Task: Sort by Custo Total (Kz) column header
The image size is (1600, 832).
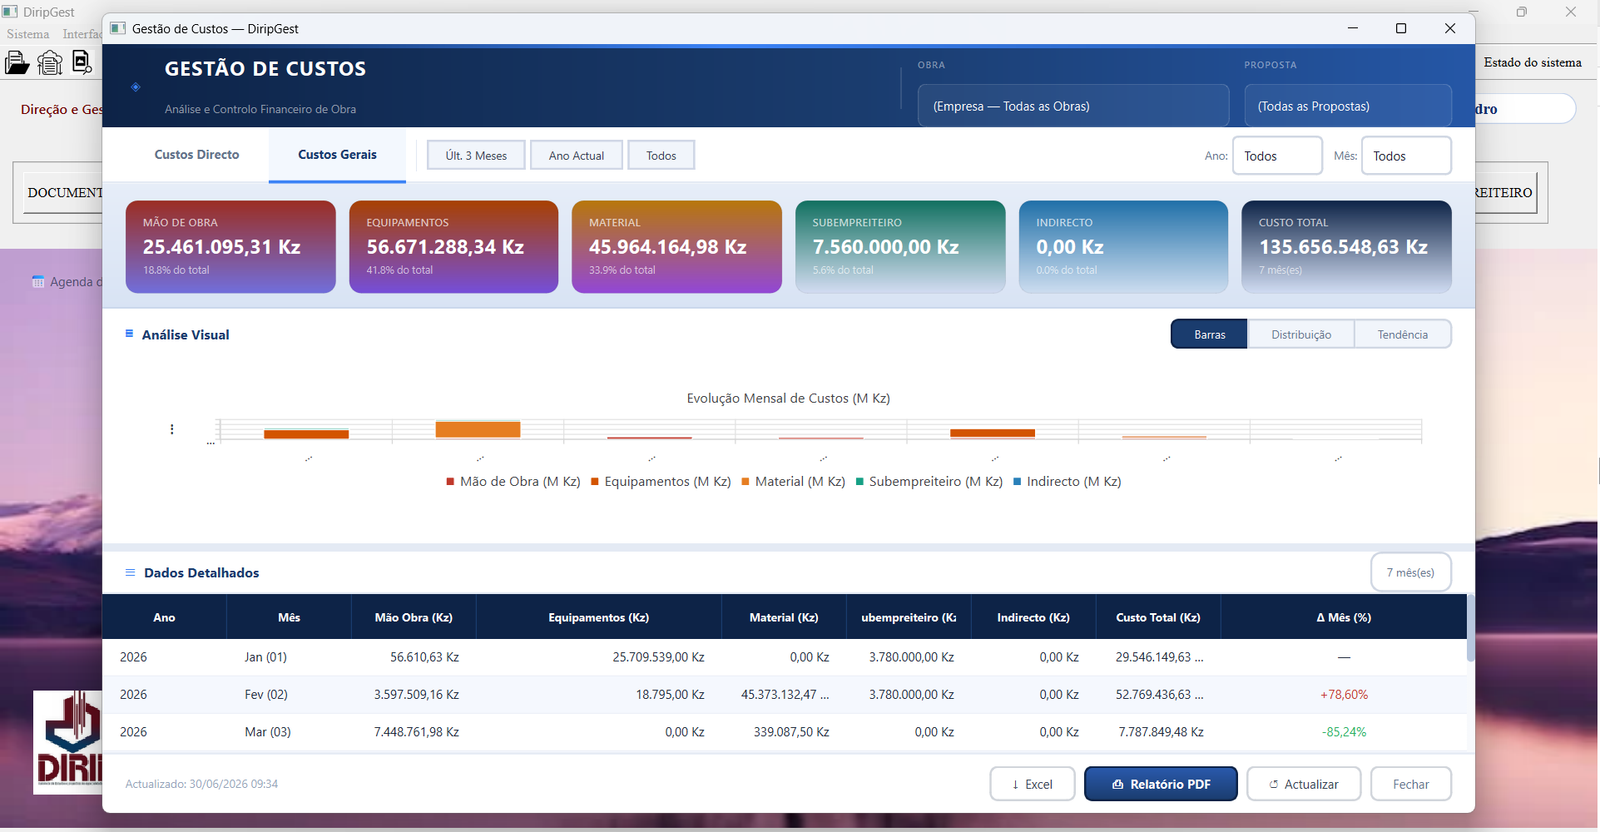Action: pyautogui.click(x=1158, y=617)
